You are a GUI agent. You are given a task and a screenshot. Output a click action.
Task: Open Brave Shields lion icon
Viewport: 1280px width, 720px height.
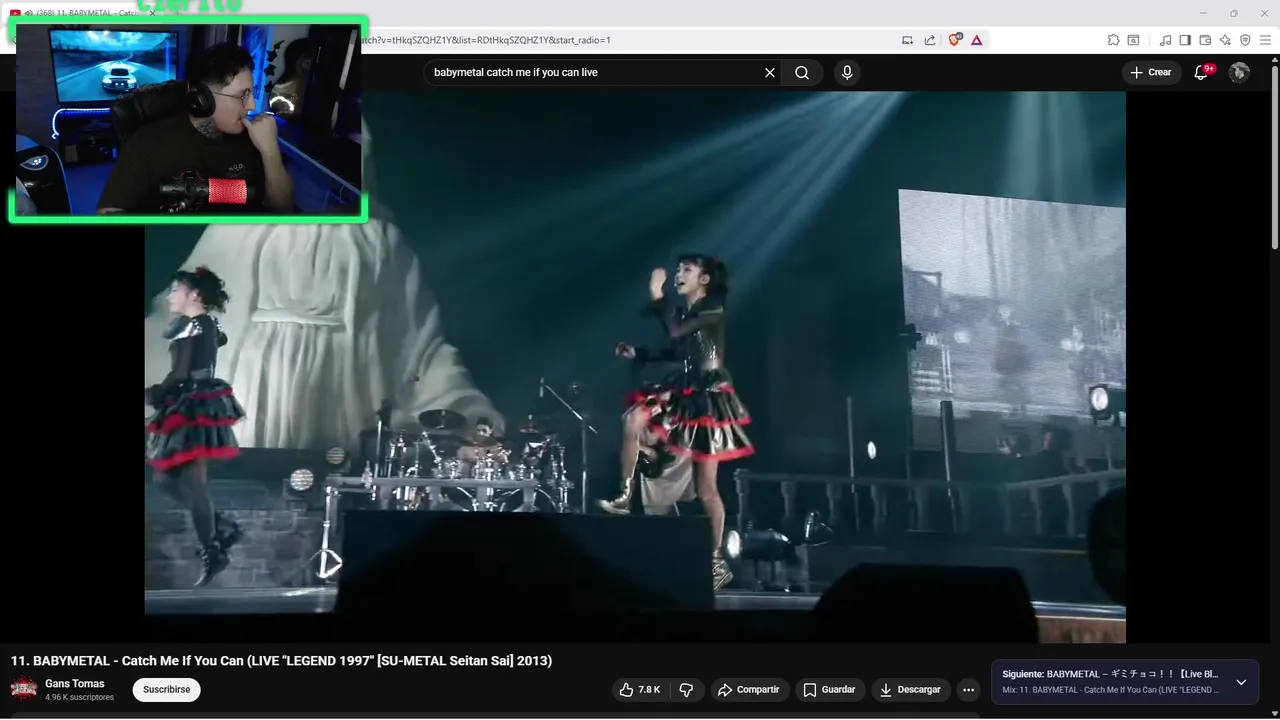[954, 40]
